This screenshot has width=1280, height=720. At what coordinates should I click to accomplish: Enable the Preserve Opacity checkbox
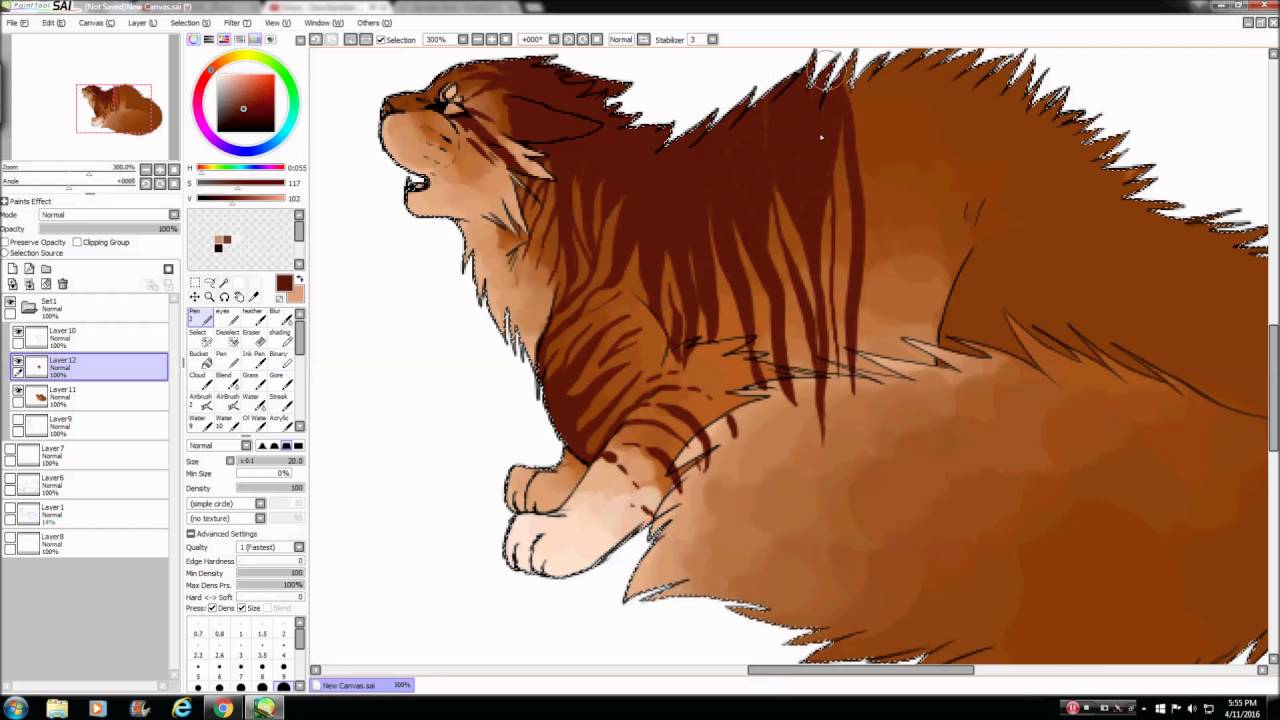pyautogui.click(x=5, y=242)
